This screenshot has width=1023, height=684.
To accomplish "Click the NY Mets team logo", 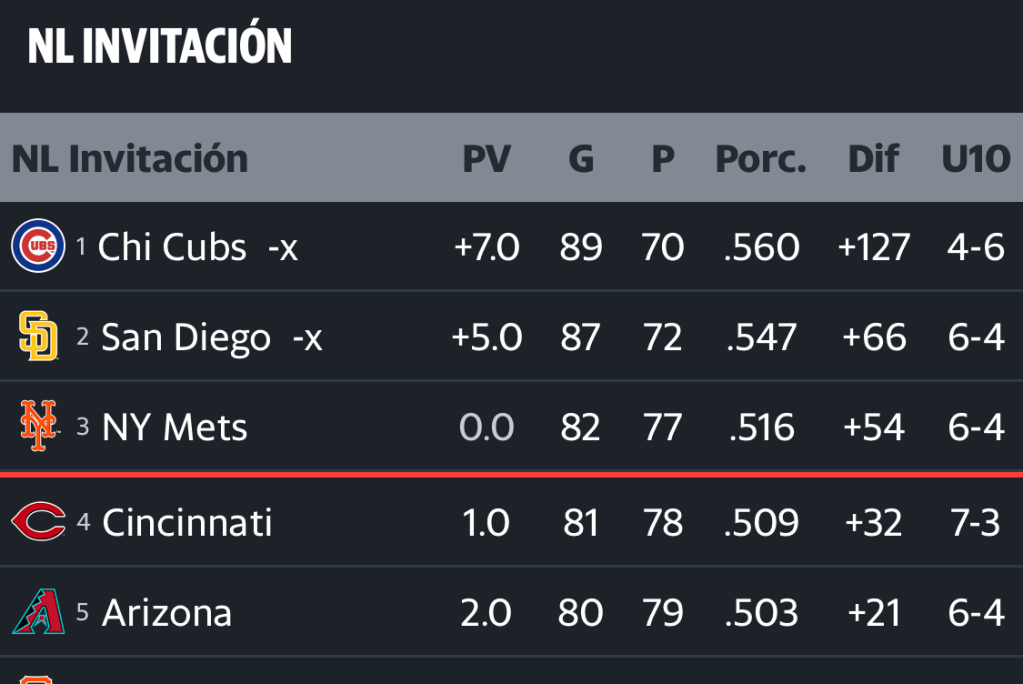I will point(38,427).
